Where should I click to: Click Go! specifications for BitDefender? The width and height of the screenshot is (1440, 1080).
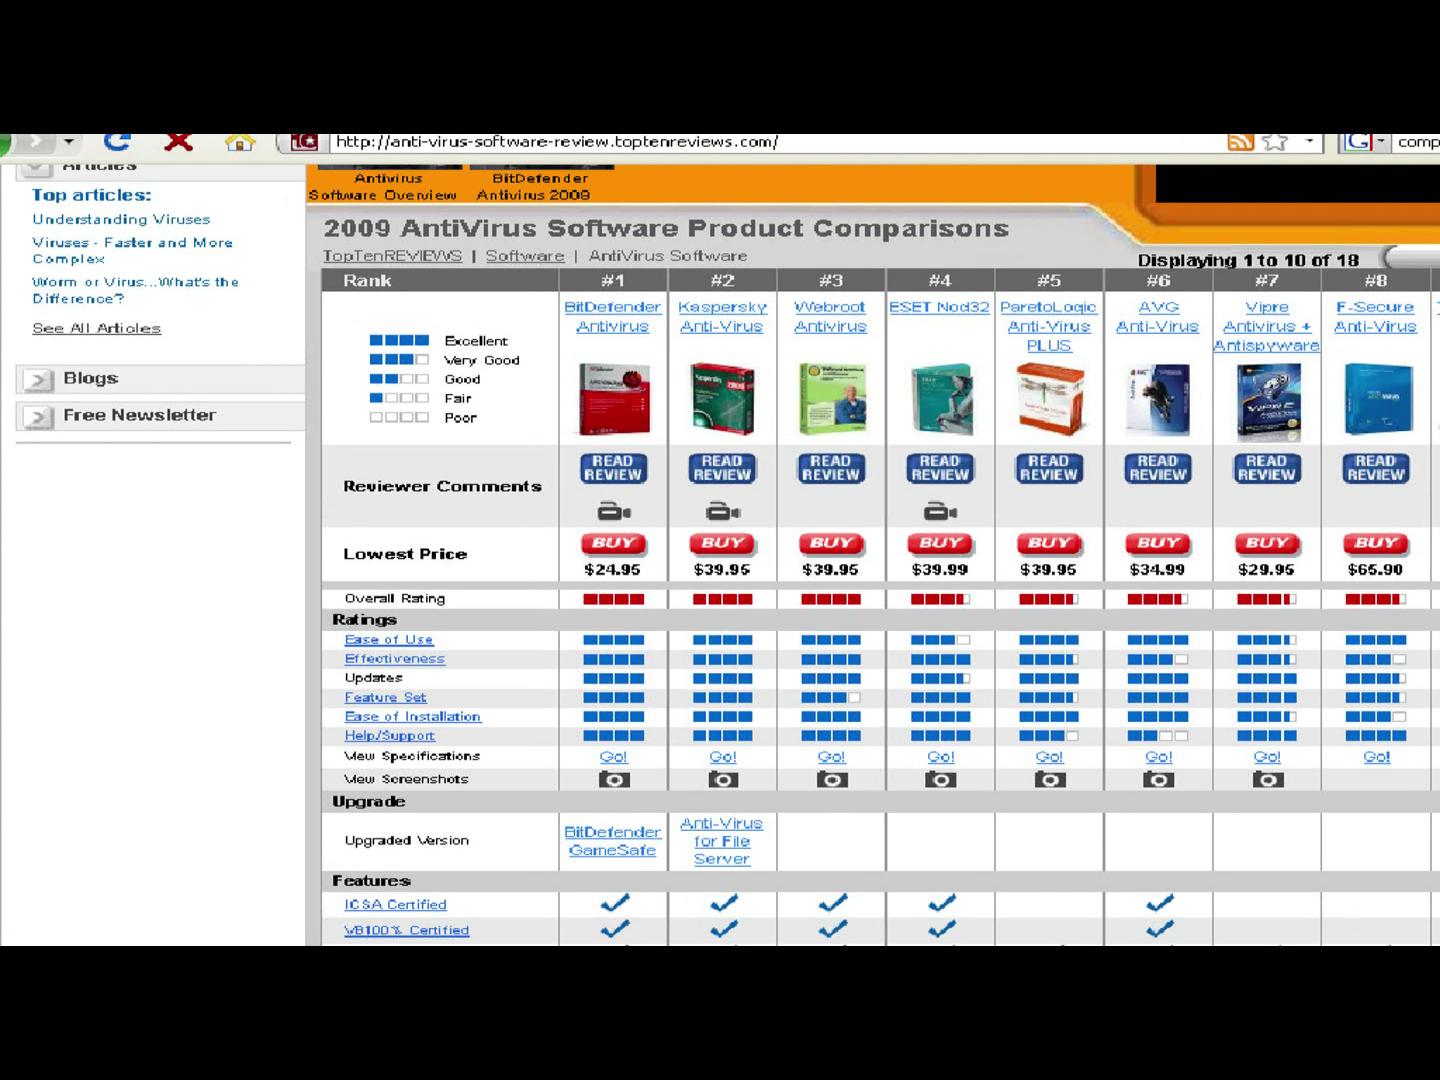[614, 757]
